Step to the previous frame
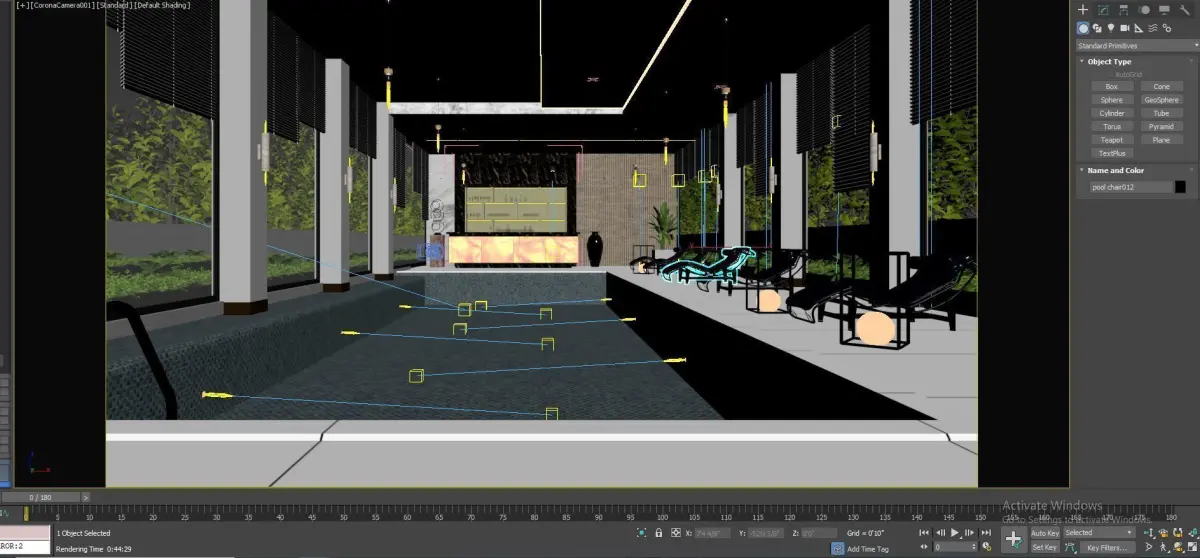 point(940,532)
